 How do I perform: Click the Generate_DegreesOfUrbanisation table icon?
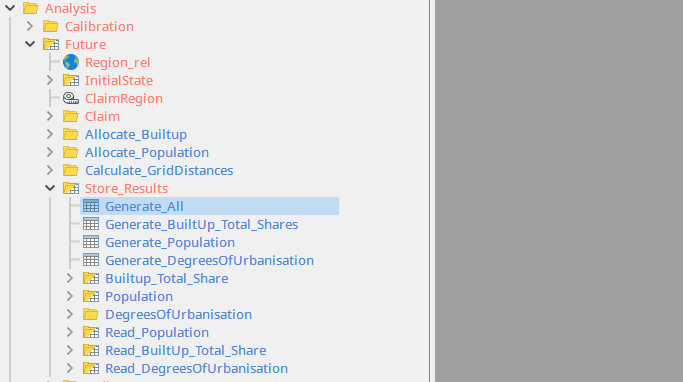(x=91, y=260)
